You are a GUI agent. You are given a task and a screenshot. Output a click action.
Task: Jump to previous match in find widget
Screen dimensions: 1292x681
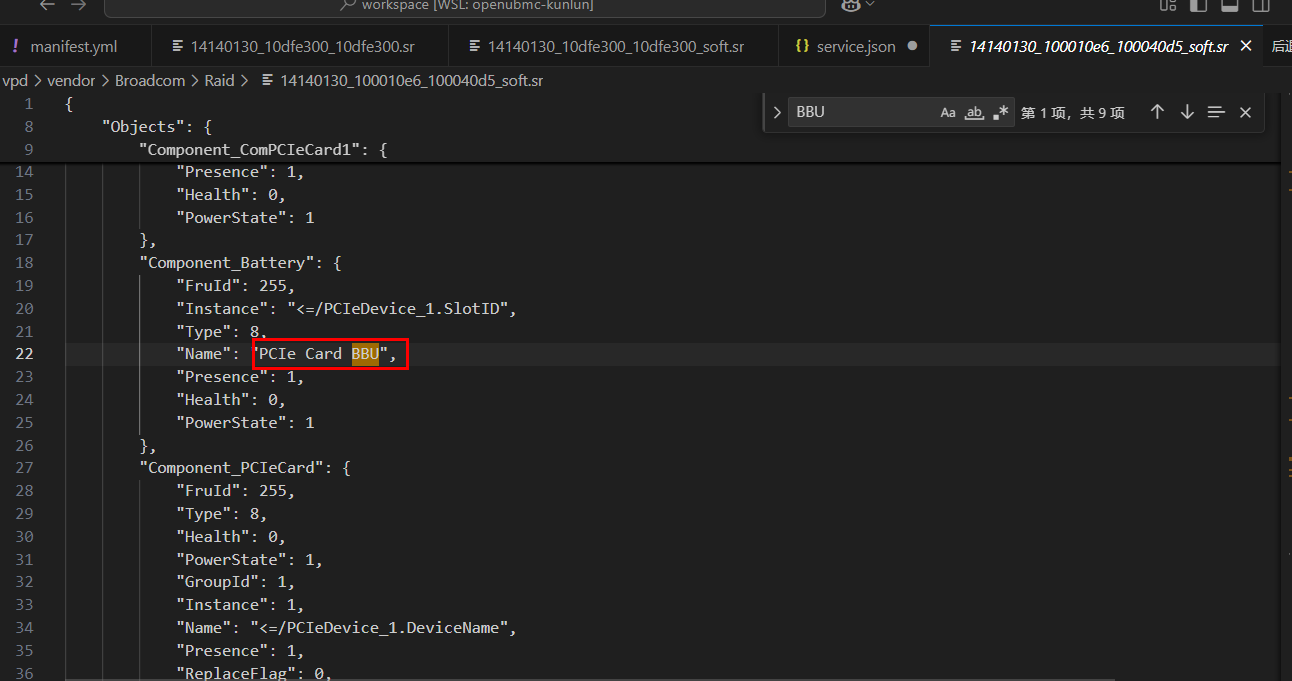click(1157, 112)
